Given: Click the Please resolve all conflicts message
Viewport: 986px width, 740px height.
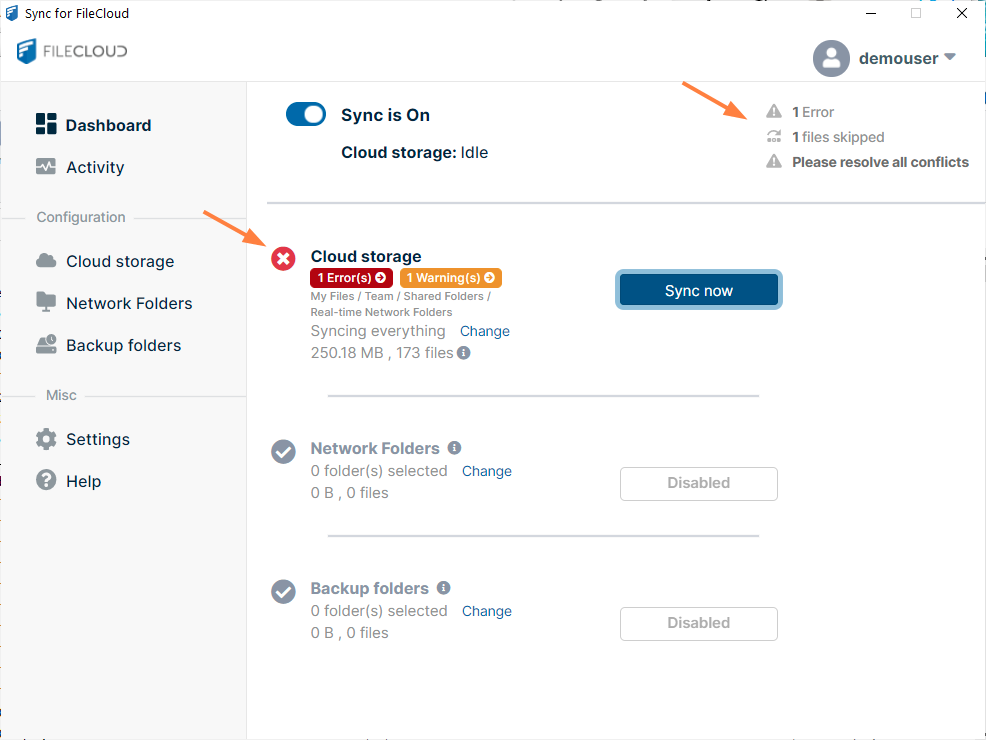Looking at the screenshot, I should (880, 162).
